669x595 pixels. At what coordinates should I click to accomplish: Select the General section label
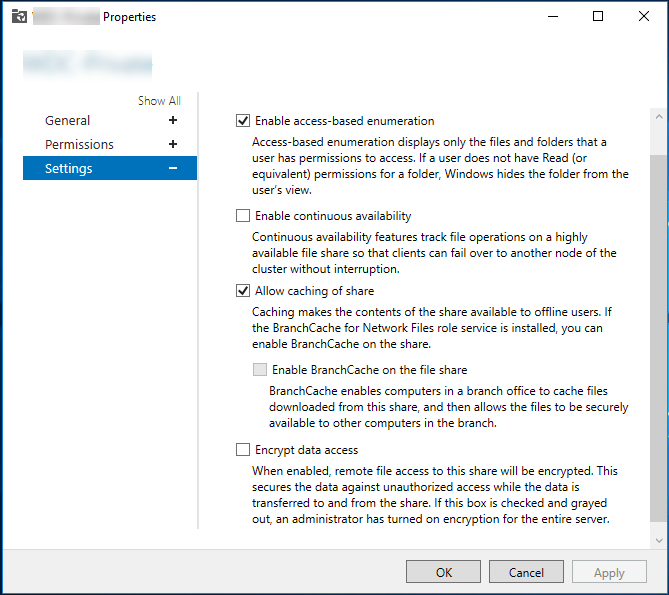pyautogui.click(x=67, y=120)
